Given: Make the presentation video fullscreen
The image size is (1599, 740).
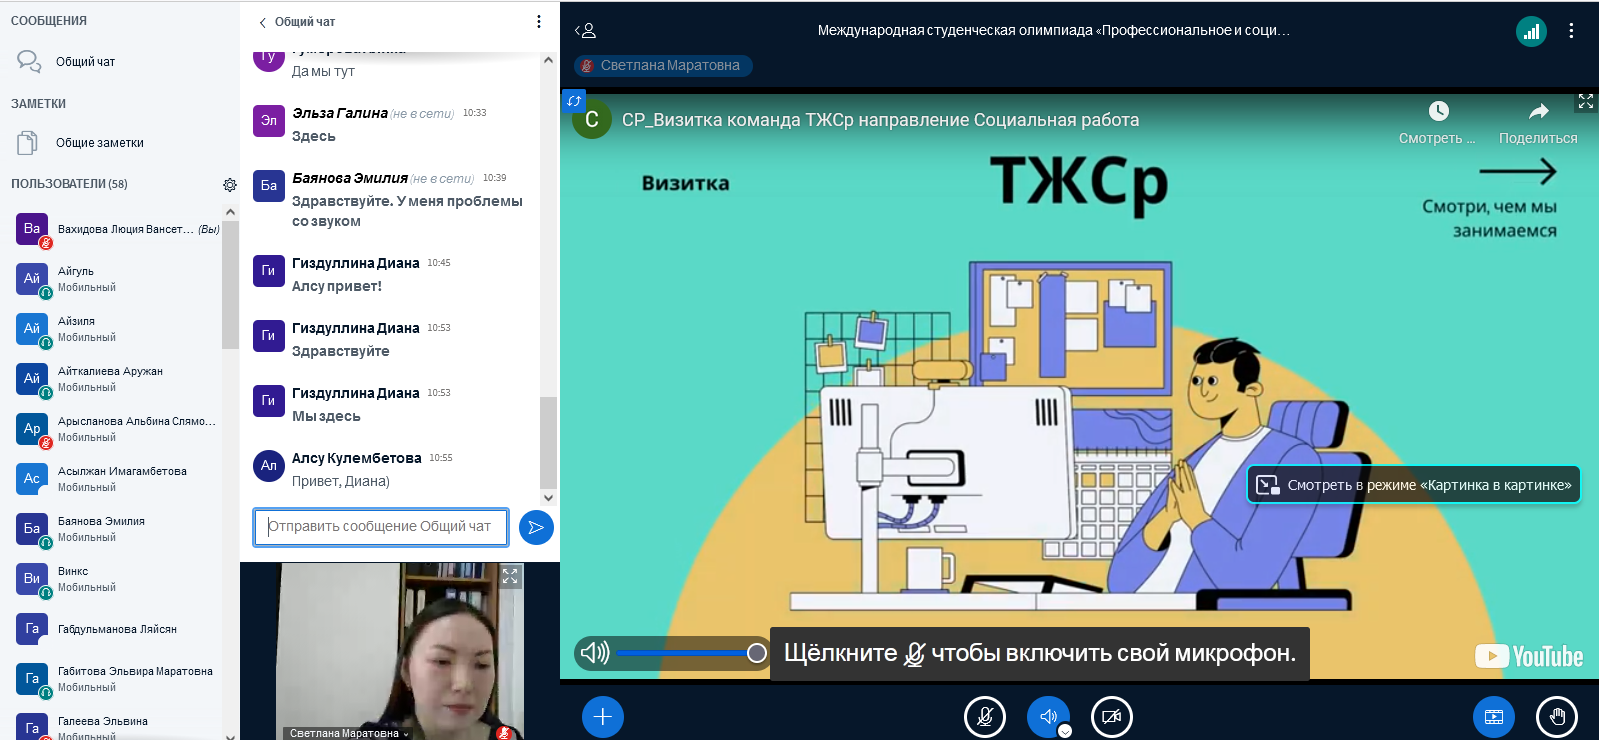Looking at the screenshot, I should click(1585, 102).
